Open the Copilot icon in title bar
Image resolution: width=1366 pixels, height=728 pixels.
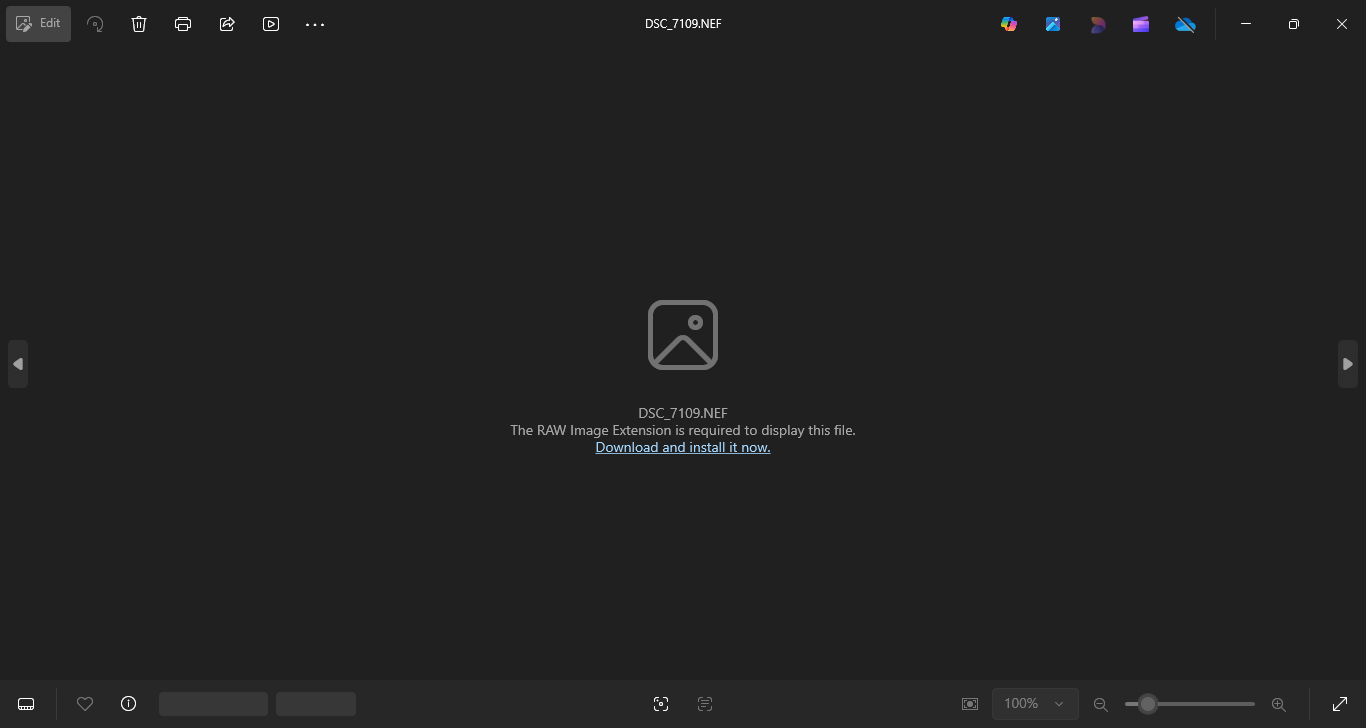pyautogui.click(x=1009, y=24)
